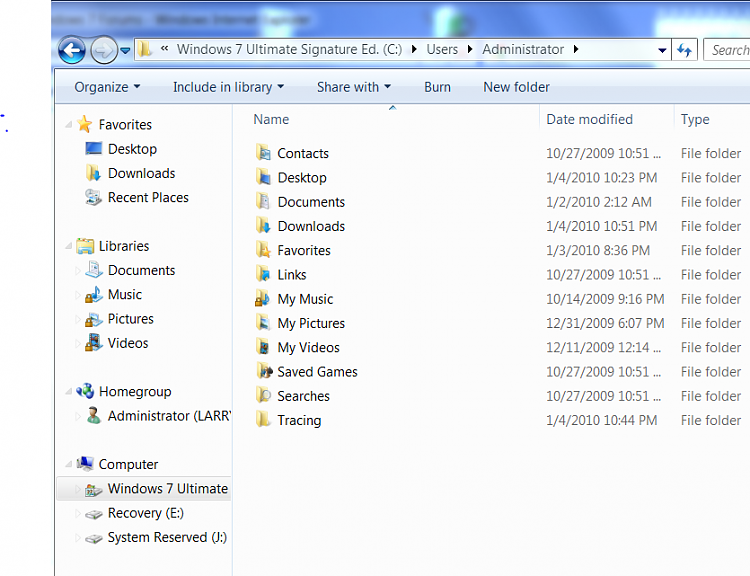The image size is (750, 576).
Task: Click the Administrator breadcrumb segment
Action: point(523,49)
